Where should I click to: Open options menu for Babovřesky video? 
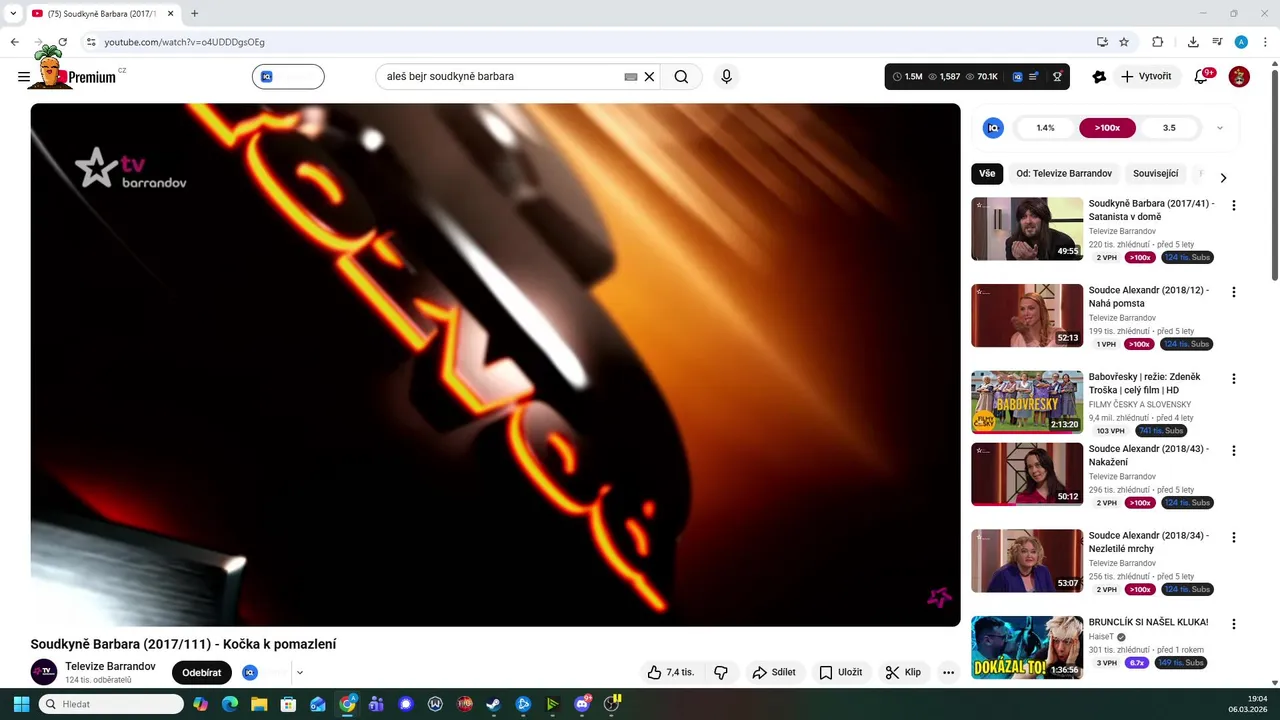point(1234,379)
